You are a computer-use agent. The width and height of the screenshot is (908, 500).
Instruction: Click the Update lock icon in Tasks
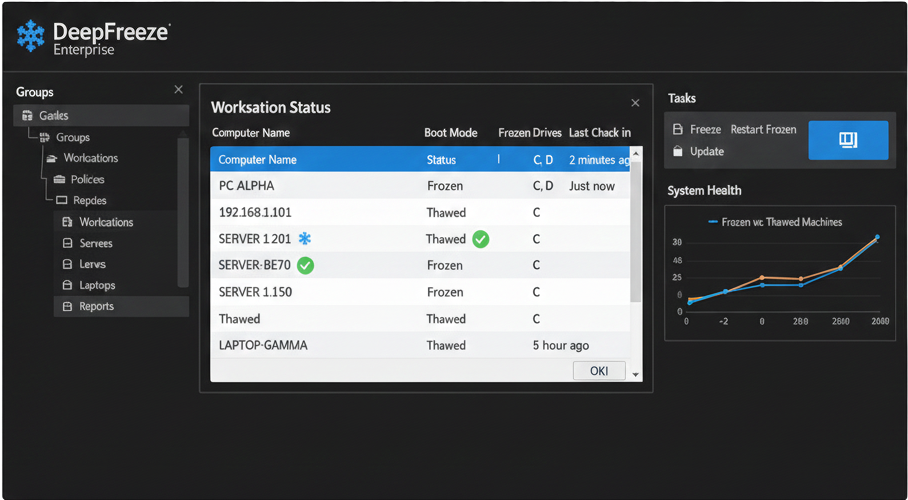point(677,151)
